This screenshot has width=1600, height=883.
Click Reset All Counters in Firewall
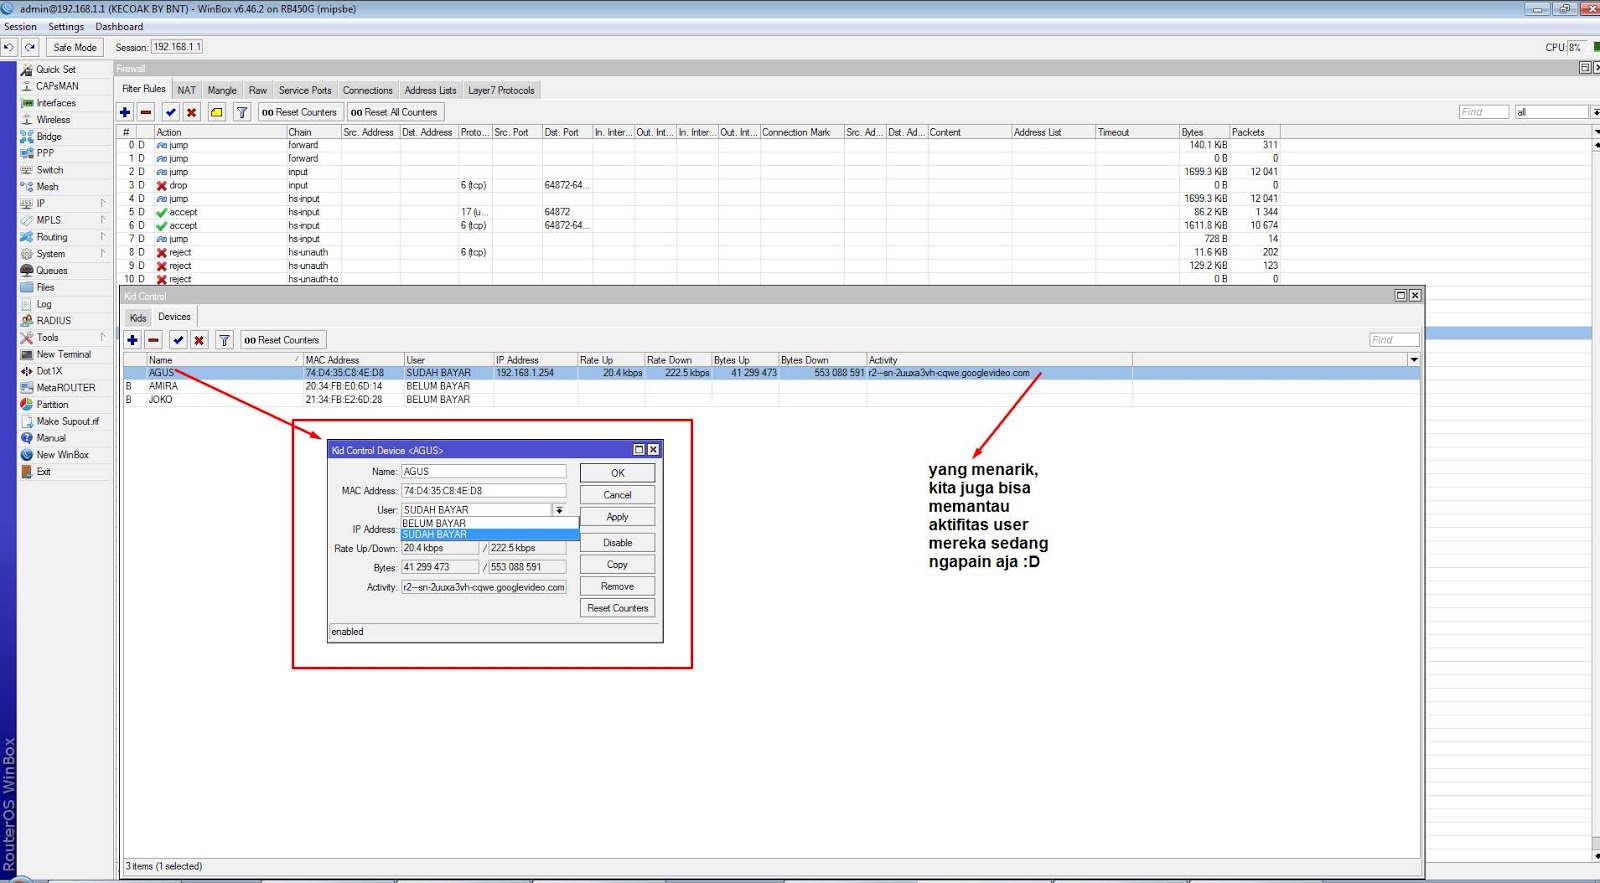click(394, 112)
